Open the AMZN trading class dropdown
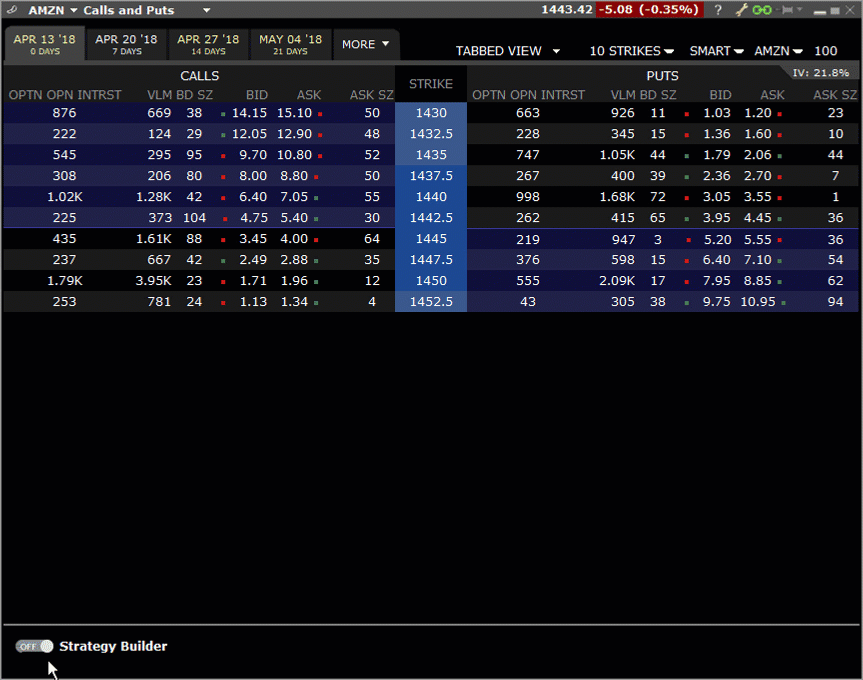Viewport: 863px width, 680px height. 778,51
